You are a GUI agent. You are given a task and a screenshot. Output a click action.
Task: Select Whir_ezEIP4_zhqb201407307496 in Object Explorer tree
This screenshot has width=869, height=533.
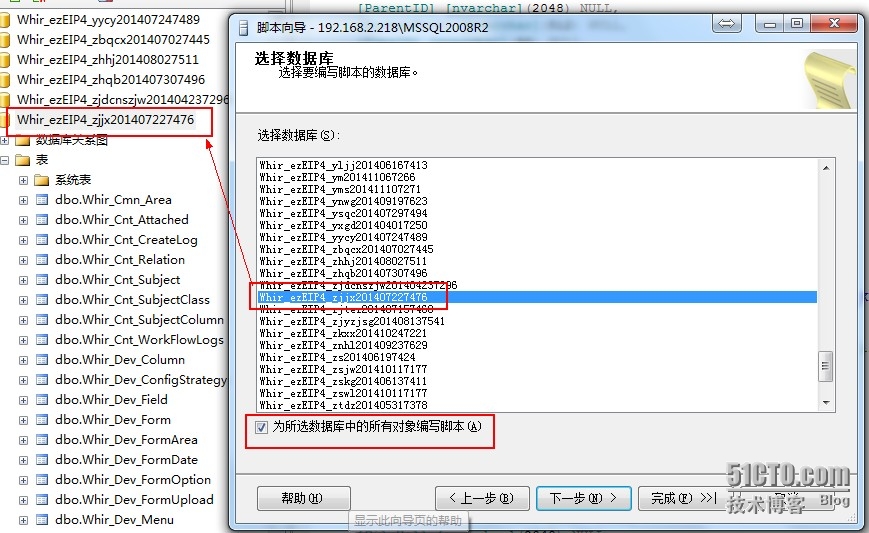111,80
